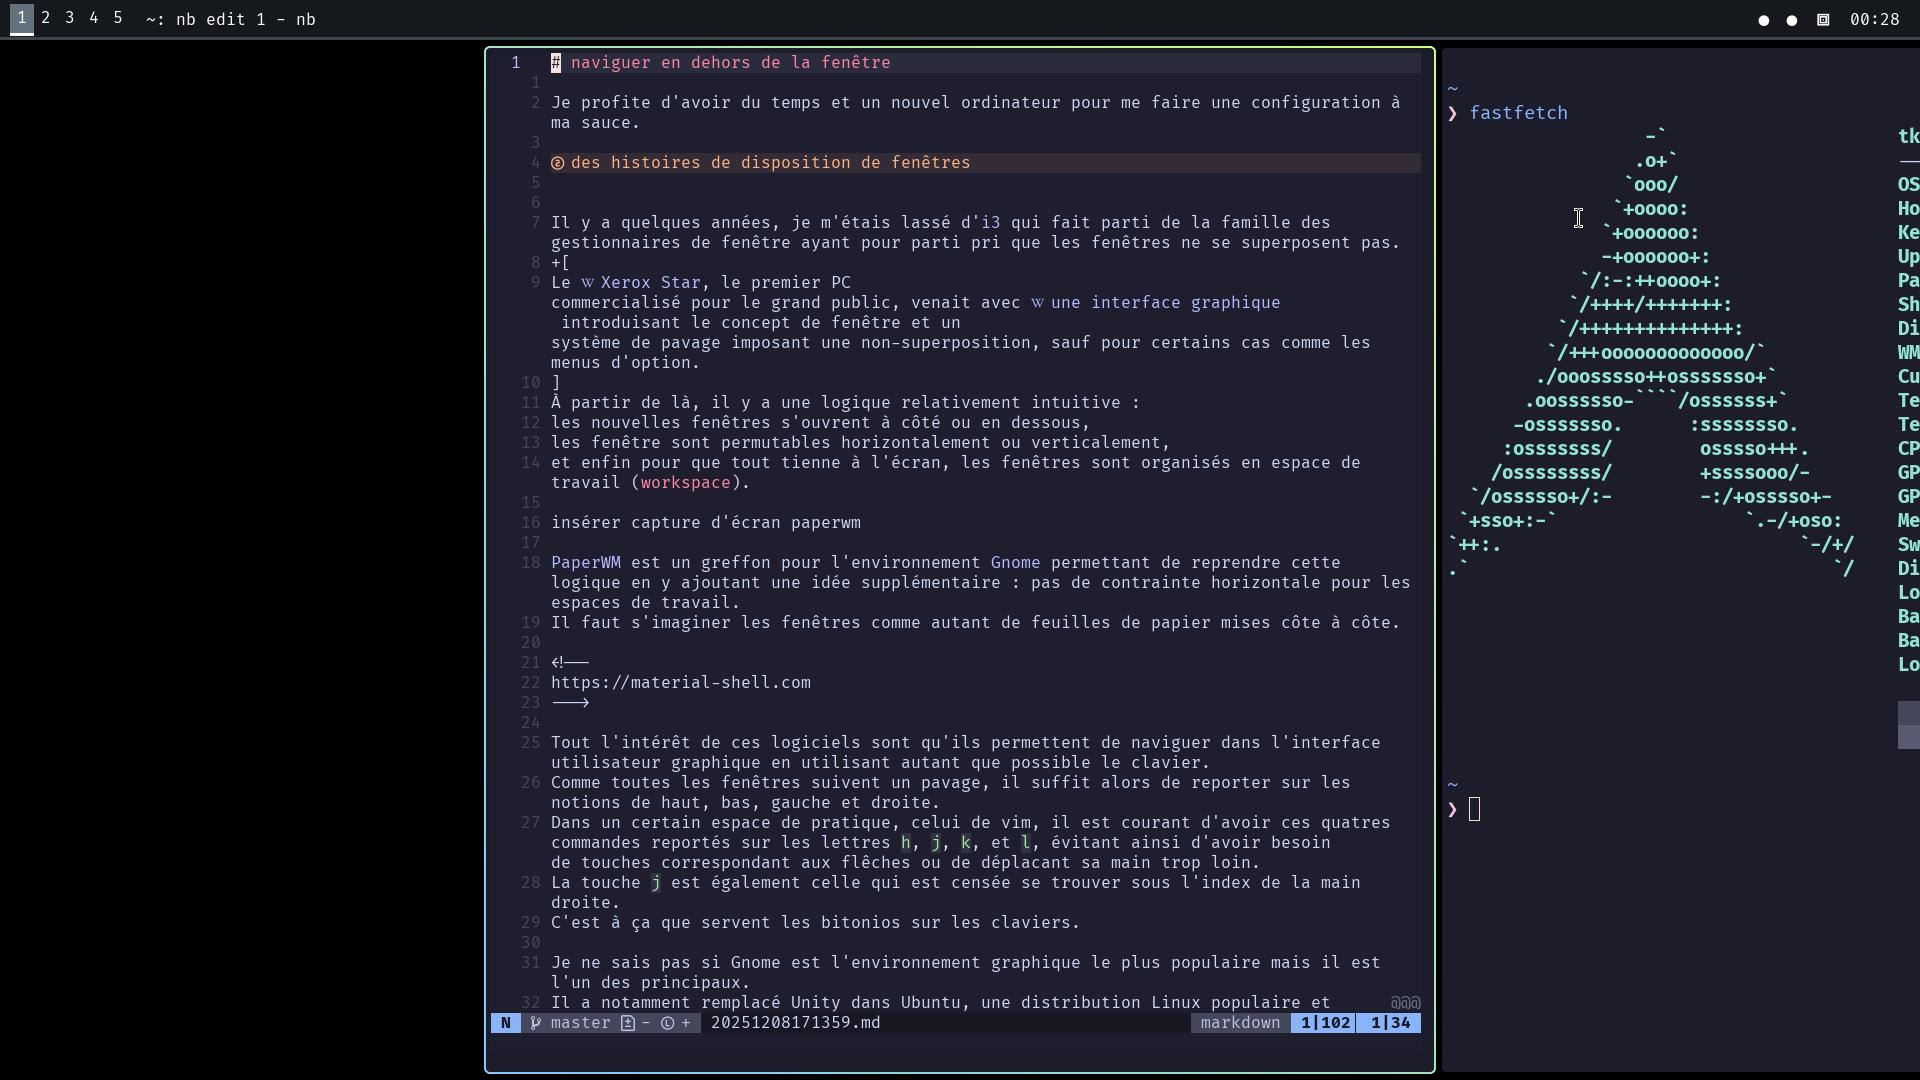Viewport: 1920px width, 1080px height.
Task: Switch to workspace 2
Action: click(45, 18)
